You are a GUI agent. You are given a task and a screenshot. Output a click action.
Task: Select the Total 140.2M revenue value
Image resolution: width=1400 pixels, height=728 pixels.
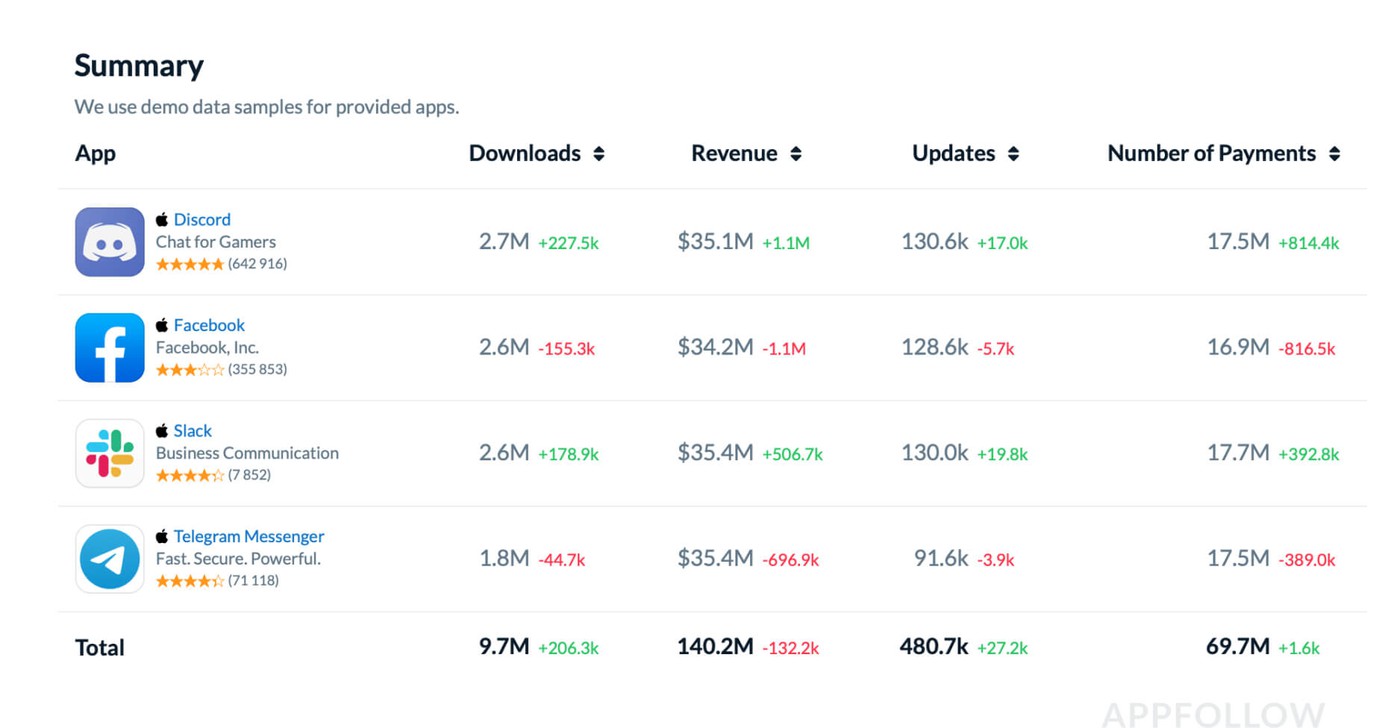[x=715, y=647]
